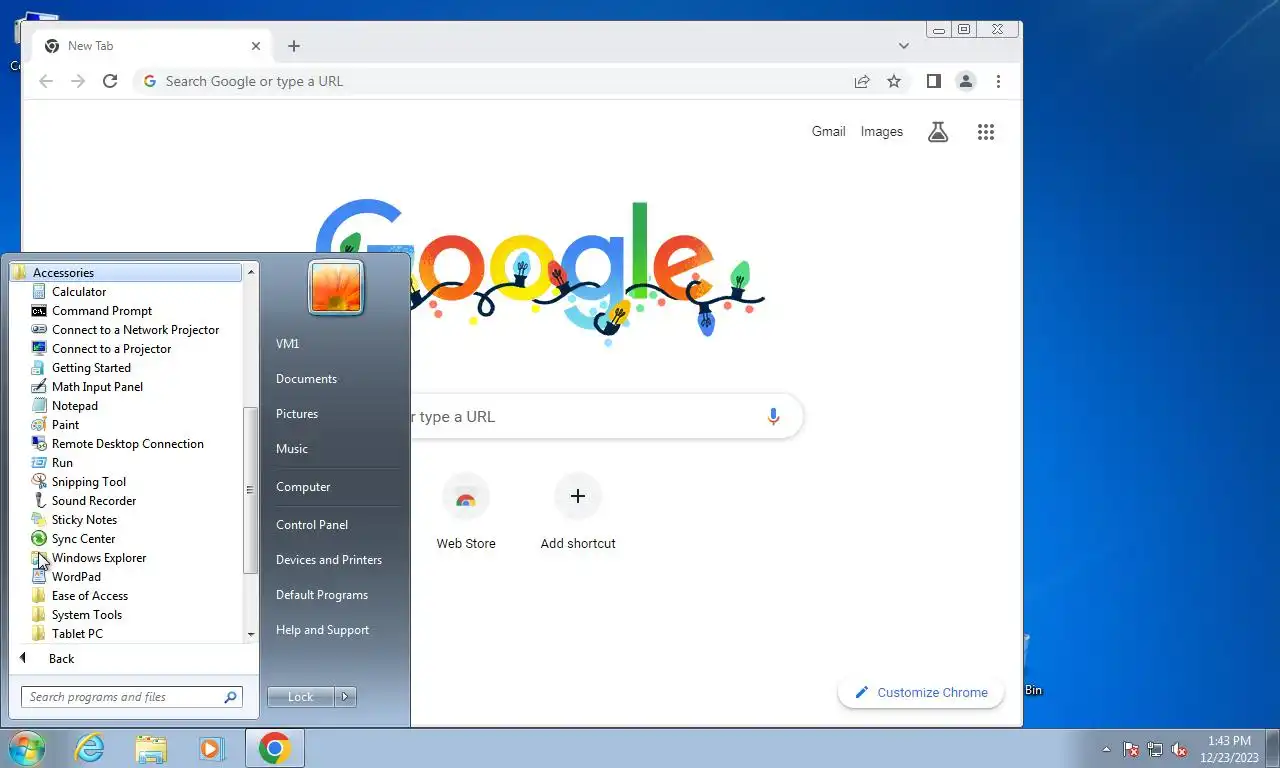Open Windows Explorer from Accessories
The image size is (1280, 768).
point(99,558)
